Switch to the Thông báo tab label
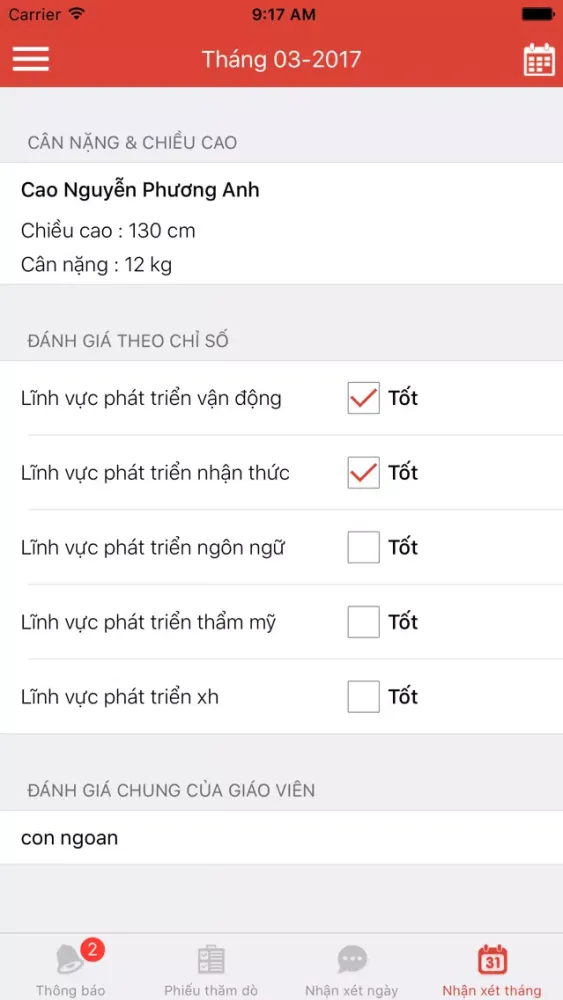This screenshot has height=1000, width=563. tap(70, 990)
